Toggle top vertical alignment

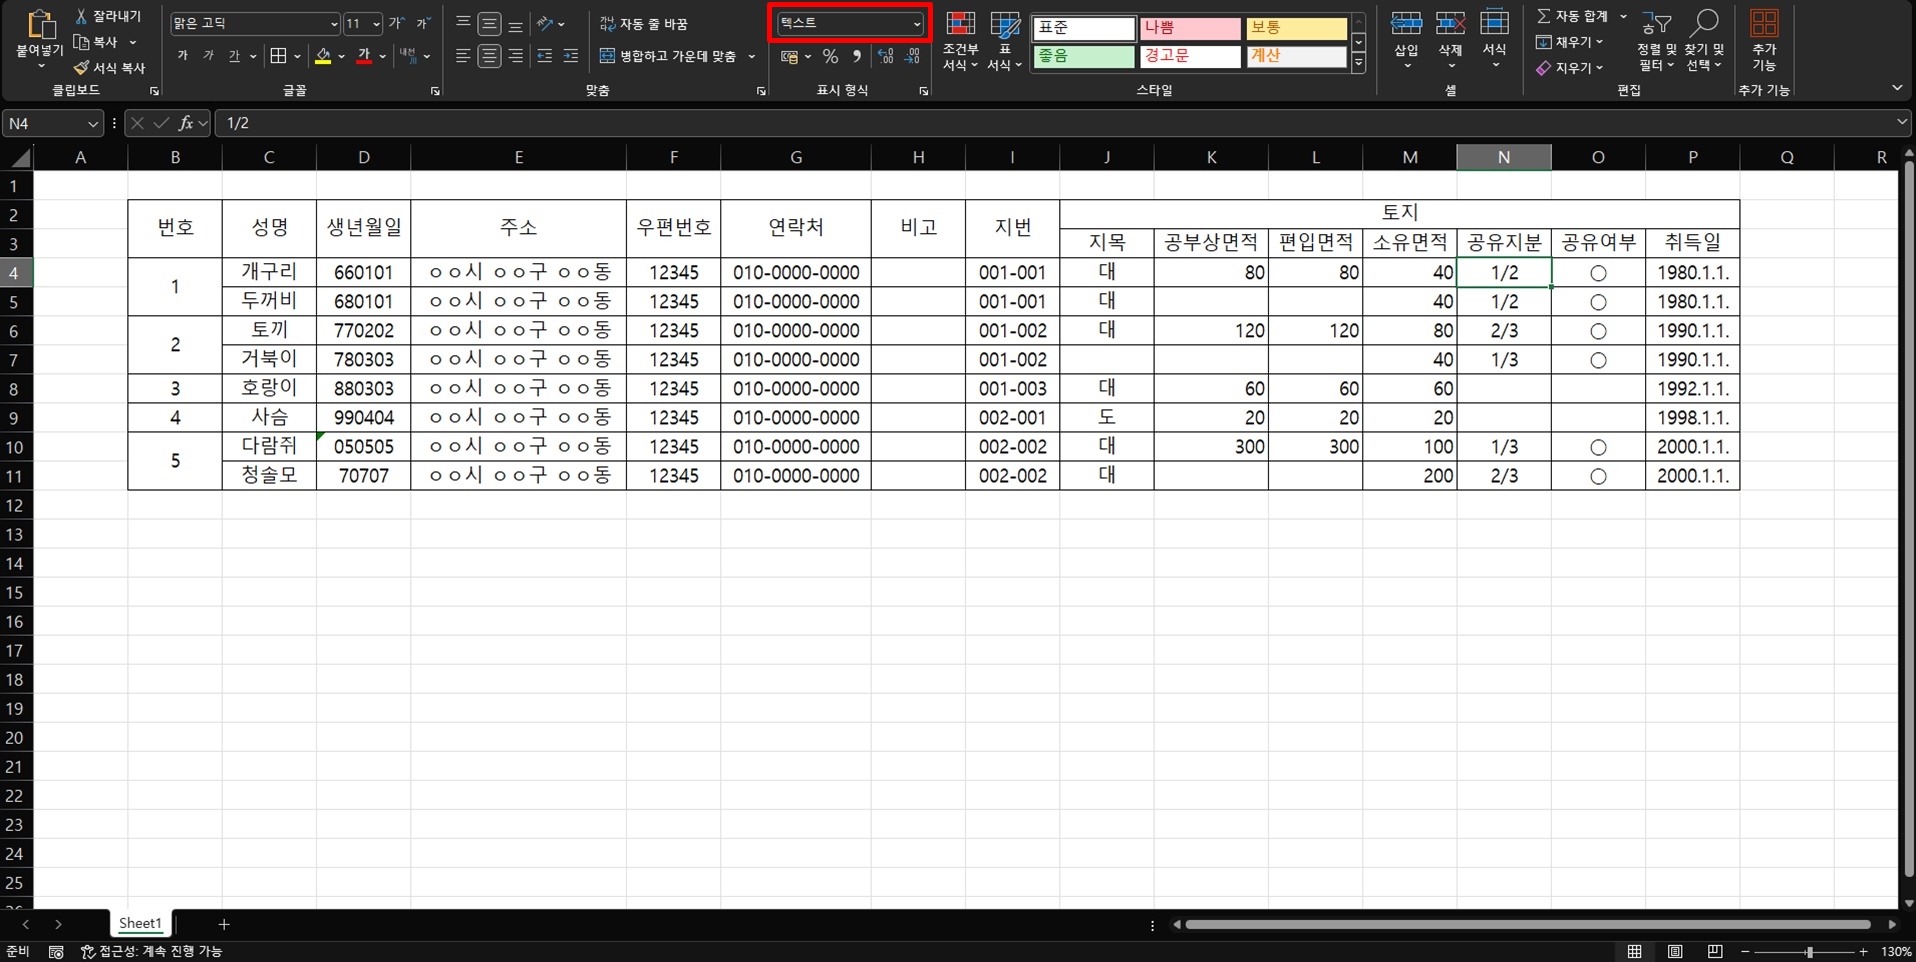(x=463, y=23)
